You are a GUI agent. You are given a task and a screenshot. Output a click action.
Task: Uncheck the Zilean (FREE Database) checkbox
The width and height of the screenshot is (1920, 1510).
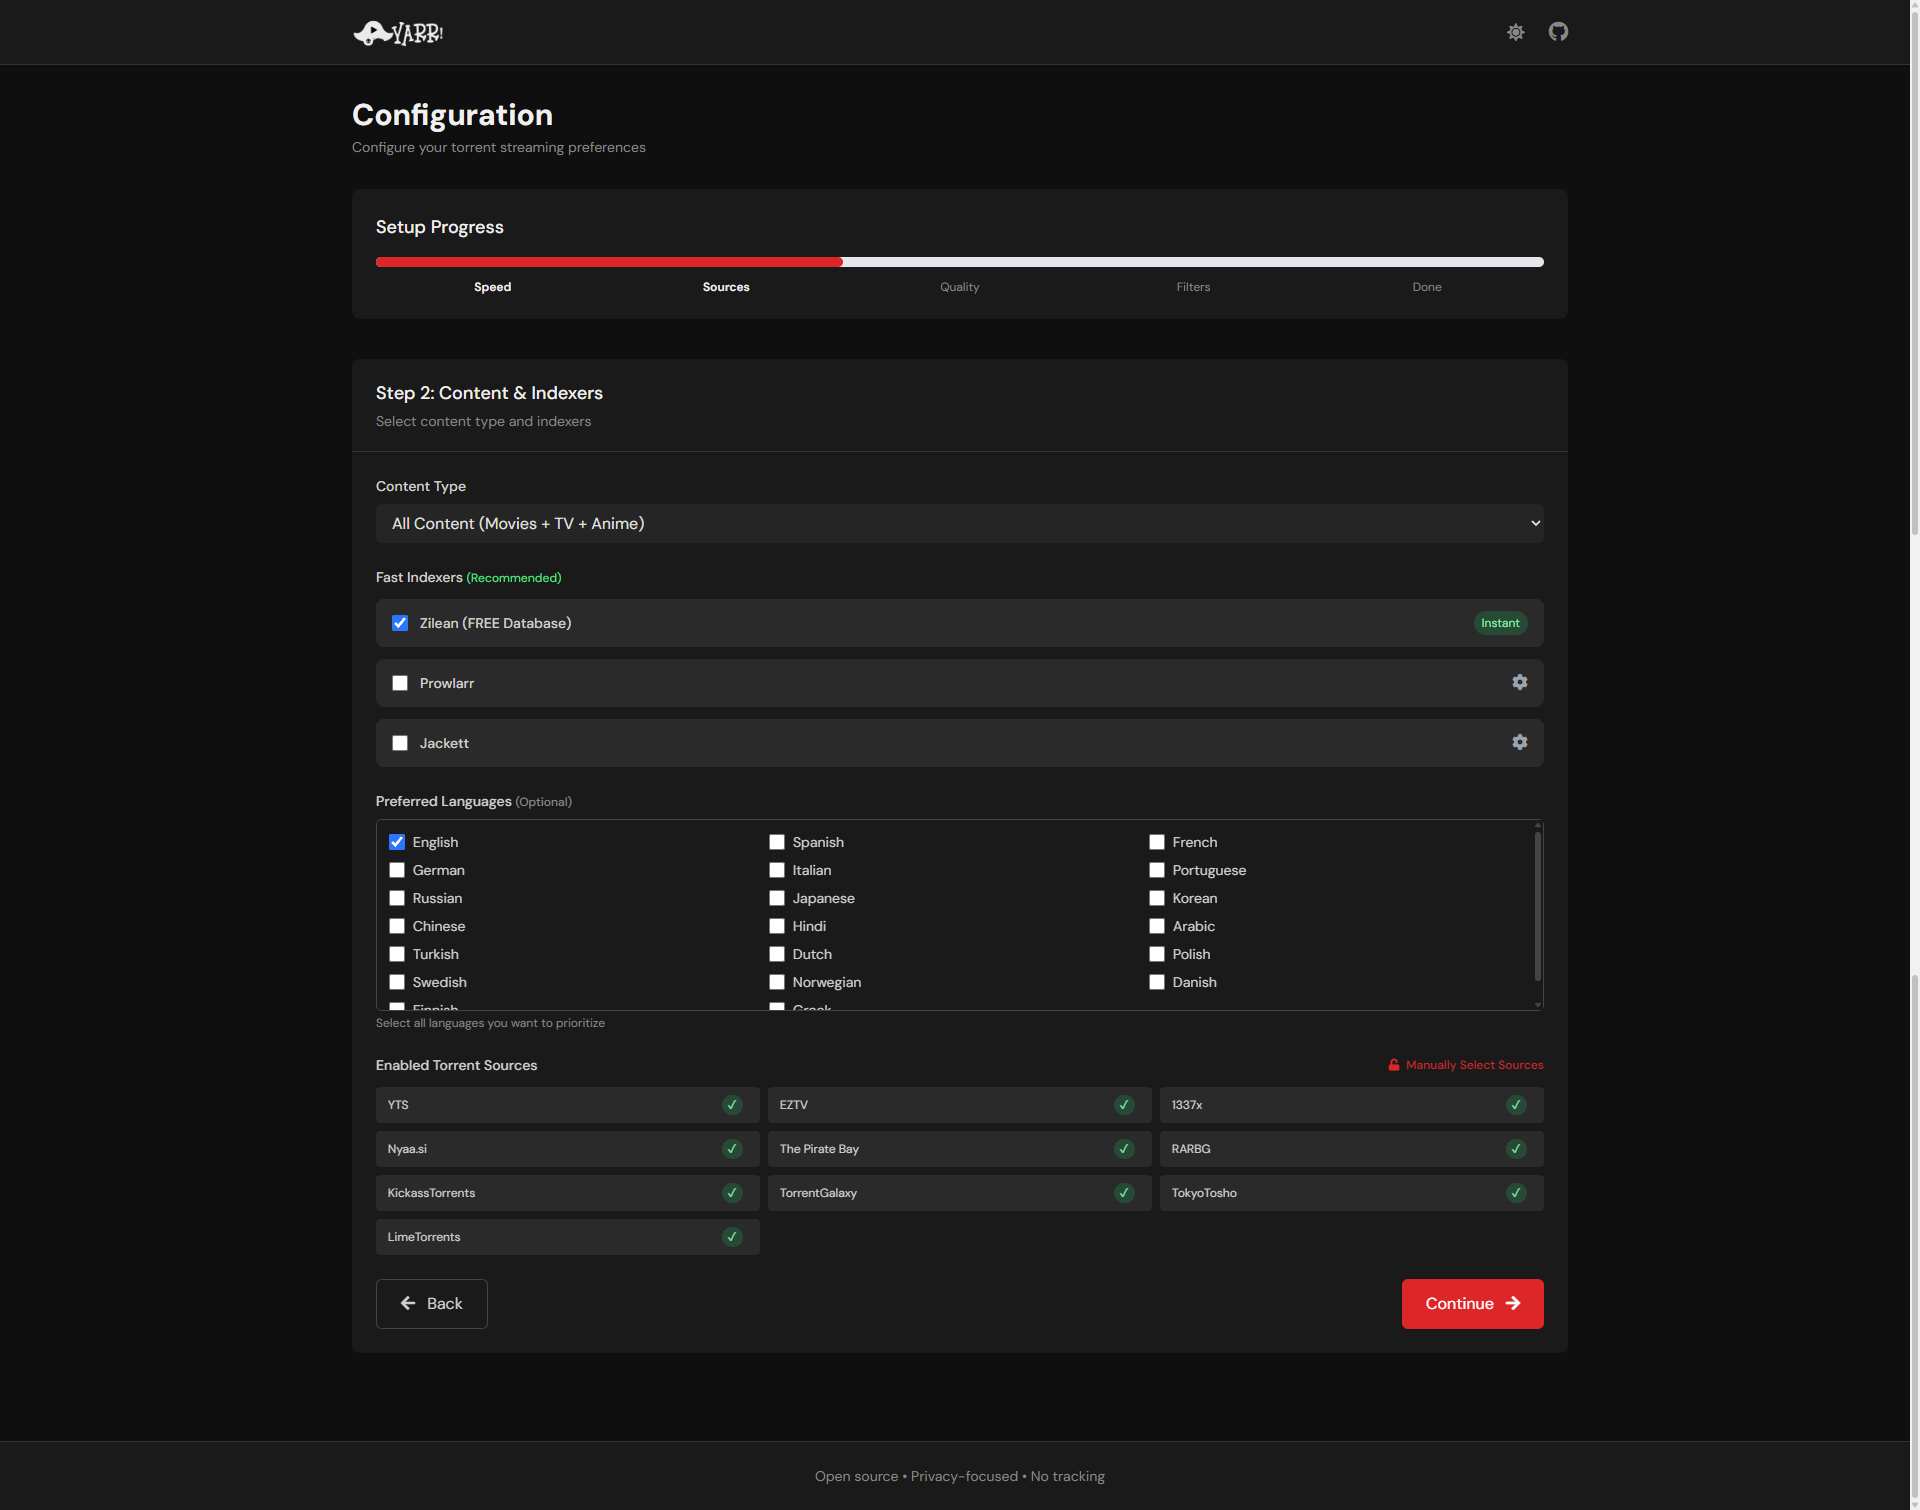click(400, 623)
